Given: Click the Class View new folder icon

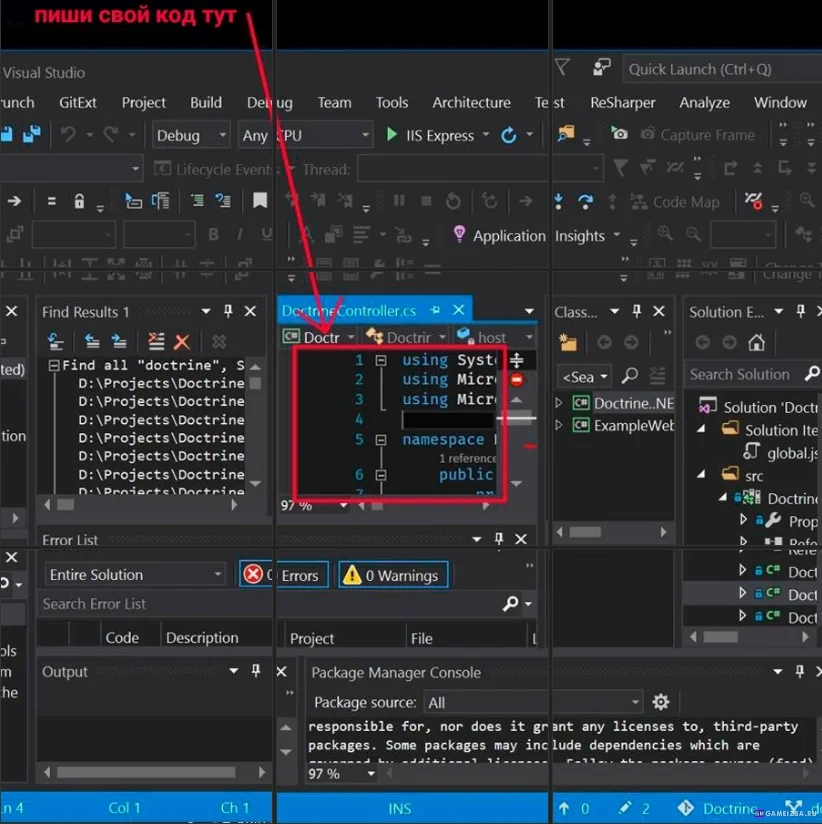Looking at the screenshot, I should pyautogui.click(x=568, y=343).
